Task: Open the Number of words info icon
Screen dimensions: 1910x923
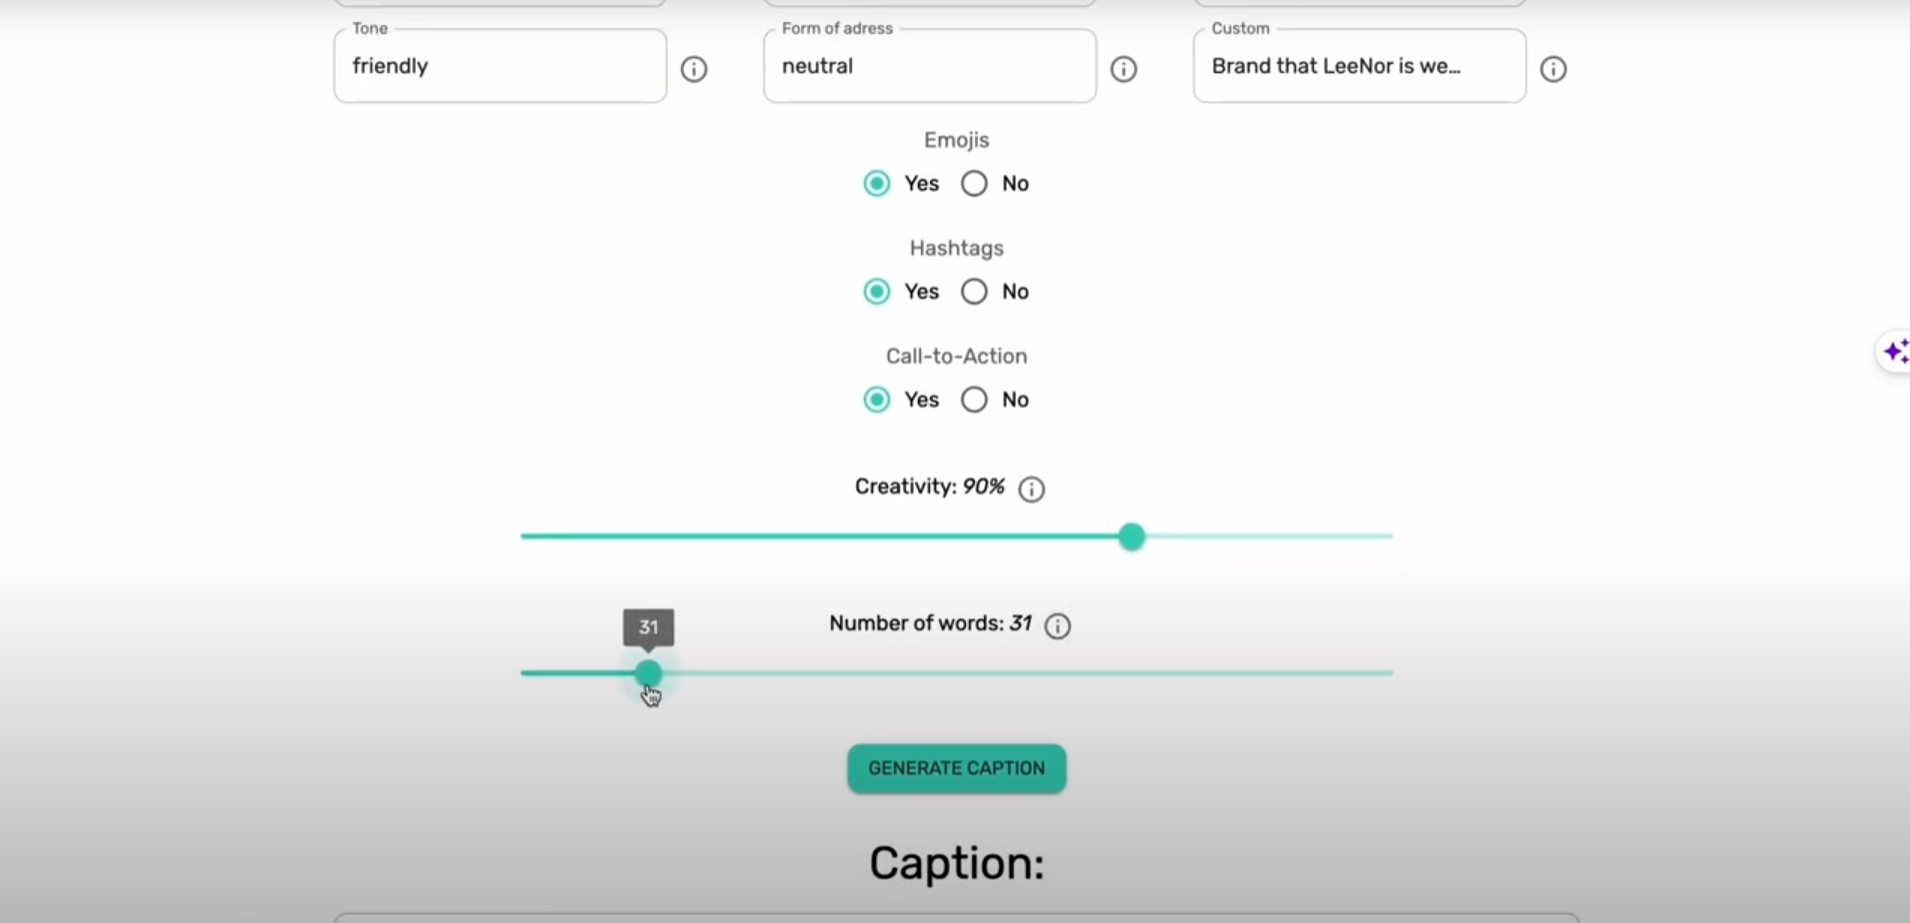Action: tap(1057, 626)
